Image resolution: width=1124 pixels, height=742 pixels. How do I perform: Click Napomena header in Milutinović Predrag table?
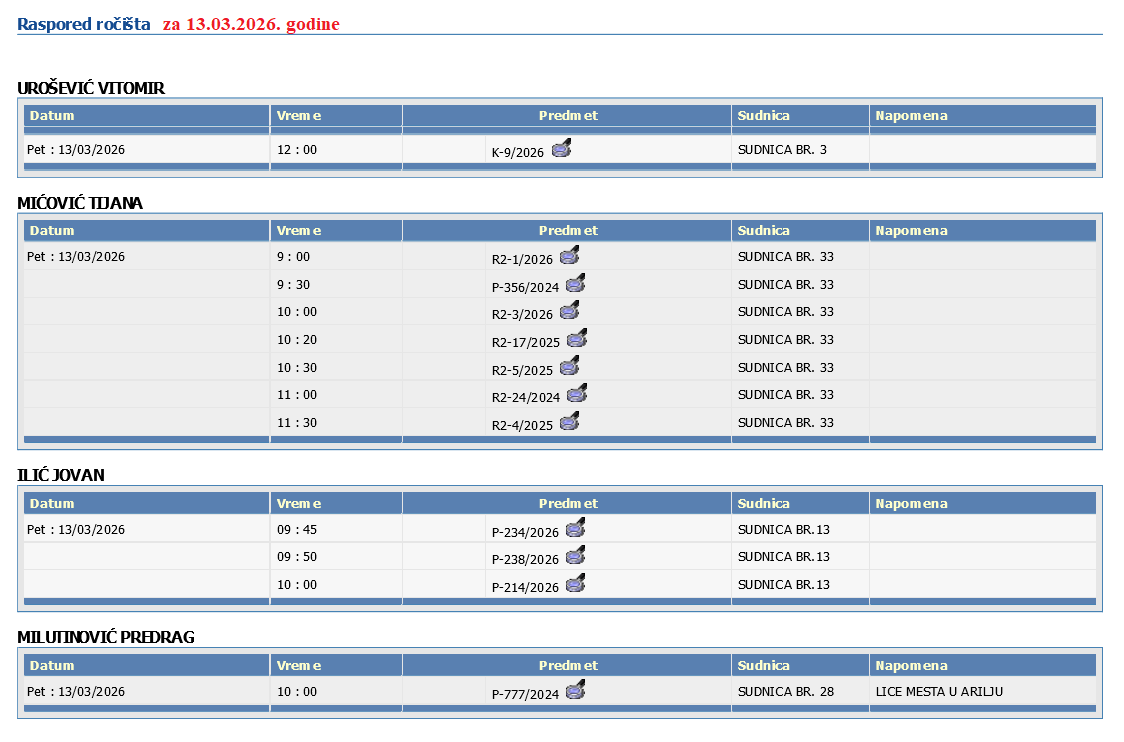click(911, 666)
